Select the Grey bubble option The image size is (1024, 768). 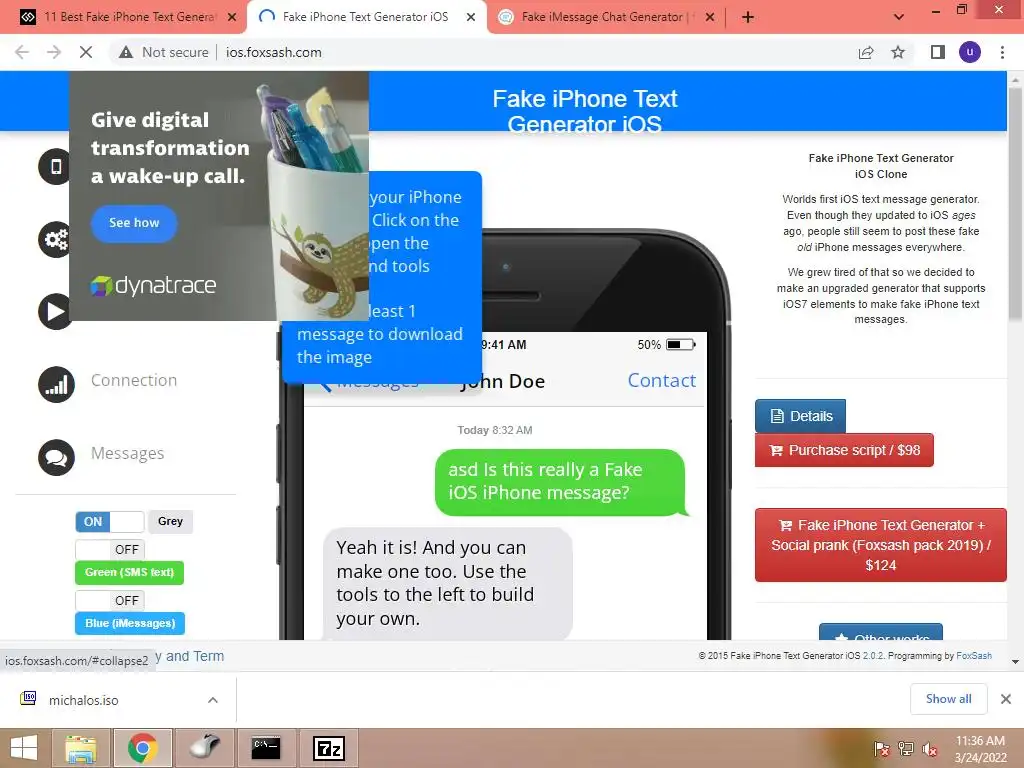coord(170,521)
